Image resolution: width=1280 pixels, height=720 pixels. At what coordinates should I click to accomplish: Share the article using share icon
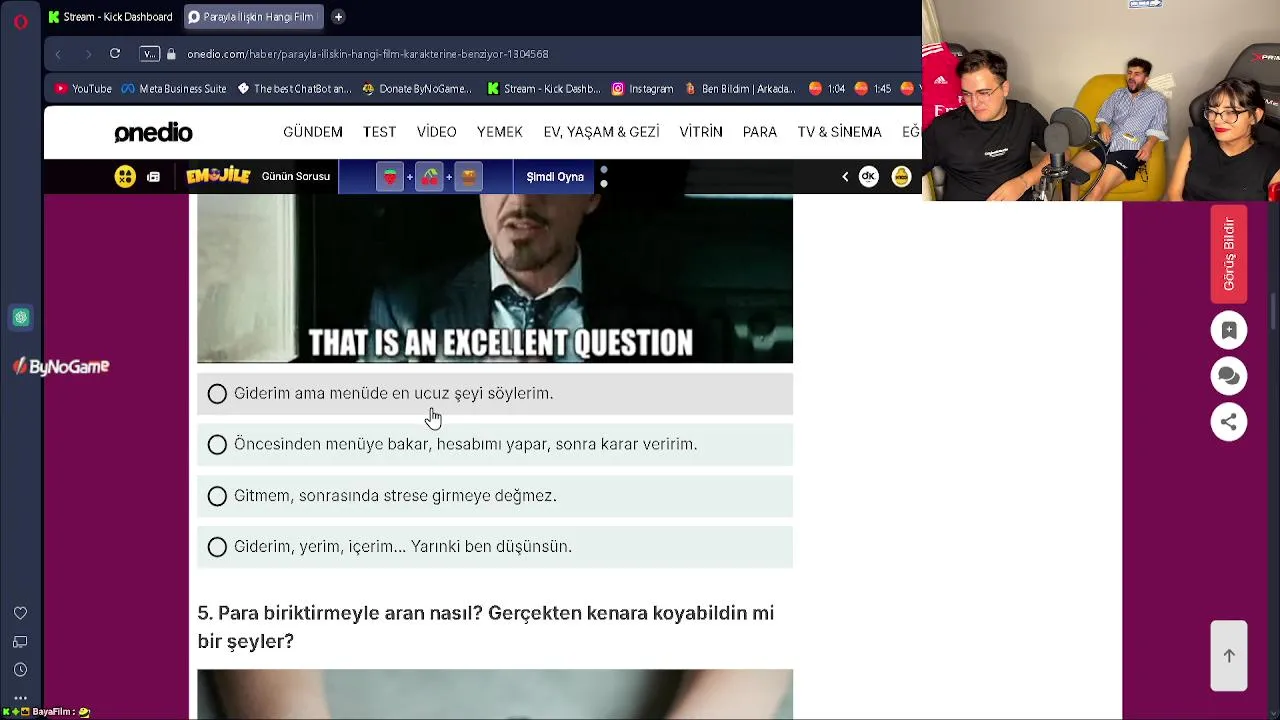coord(1229,422)
